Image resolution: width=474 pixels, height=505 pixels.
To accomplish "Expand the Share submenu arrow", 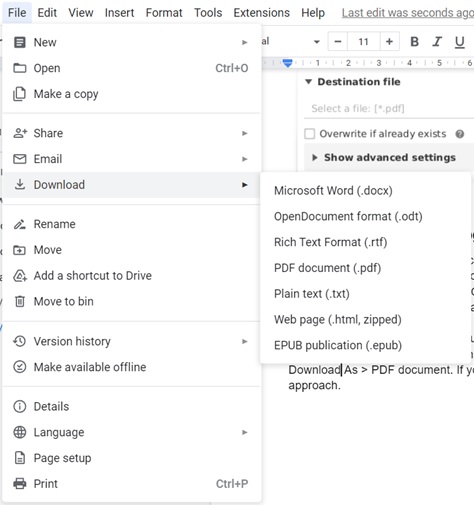I will click(x=245, y=133).
